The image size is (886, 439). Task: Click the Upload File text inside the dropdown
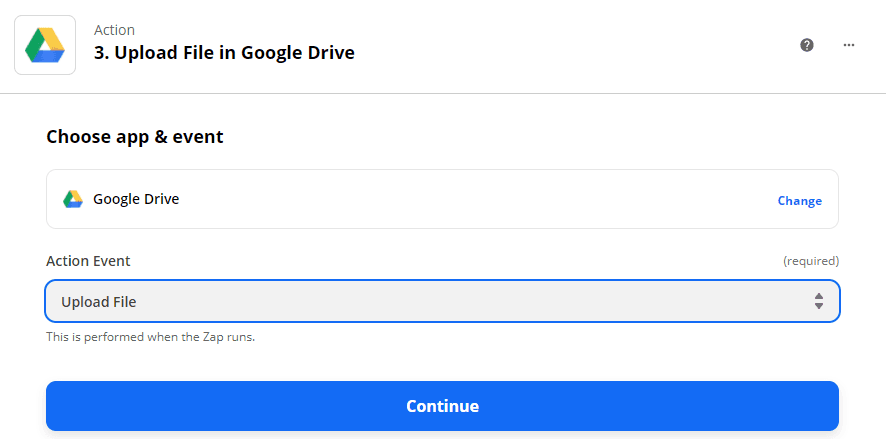99,301
